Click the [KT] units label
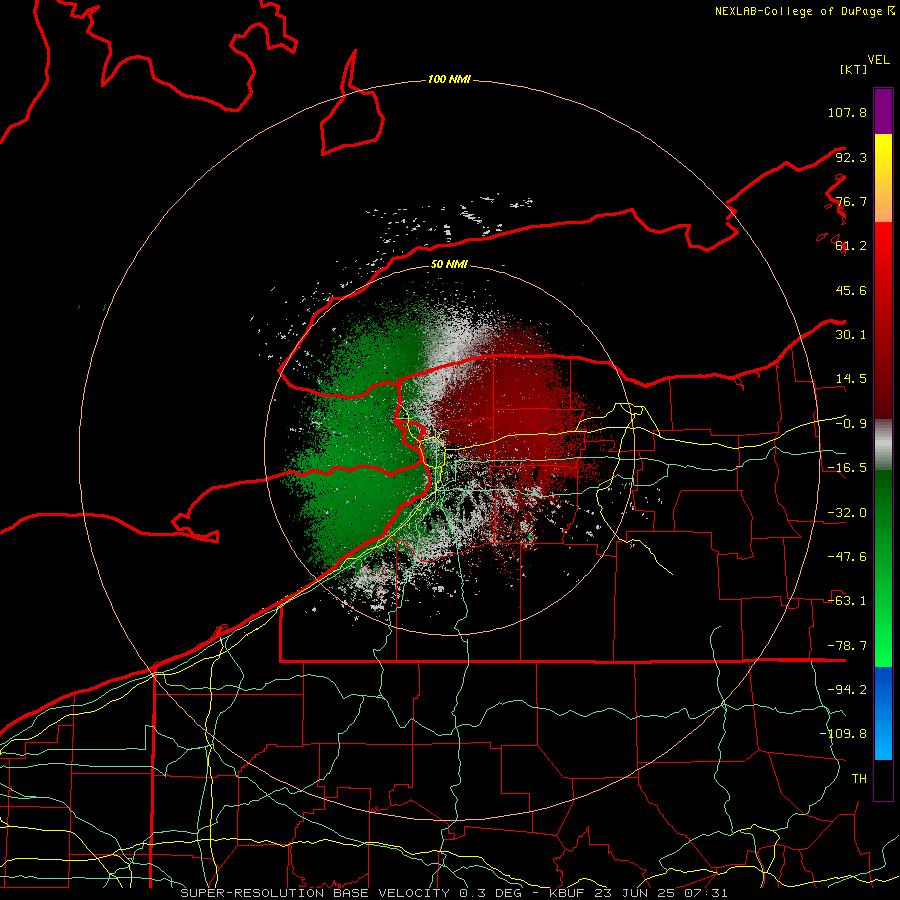 point(853,69)
